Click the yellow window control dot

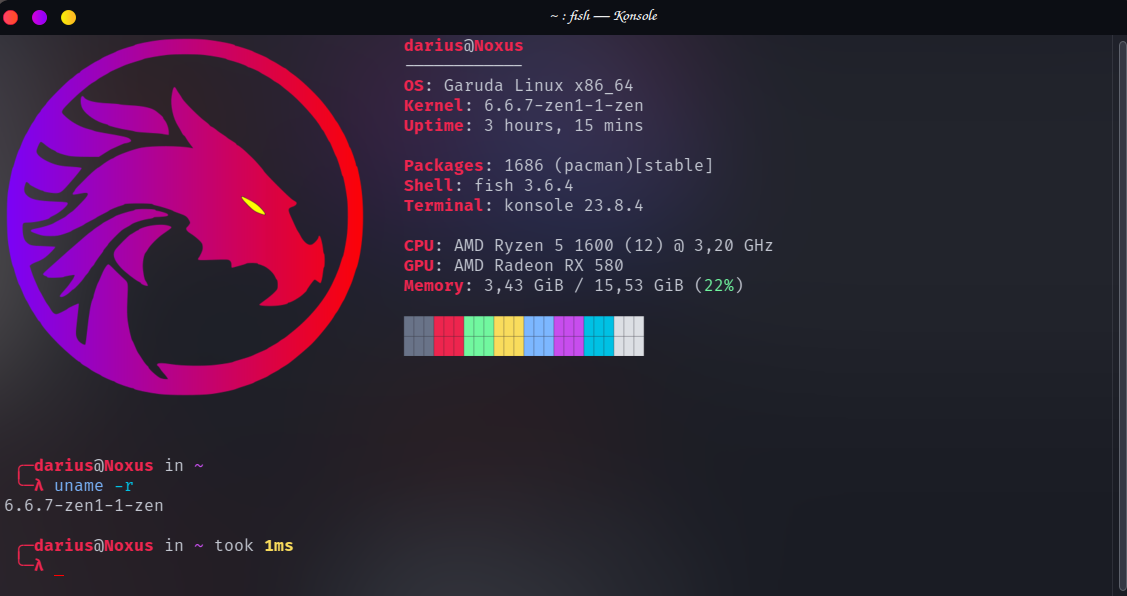tap(68, 17)
